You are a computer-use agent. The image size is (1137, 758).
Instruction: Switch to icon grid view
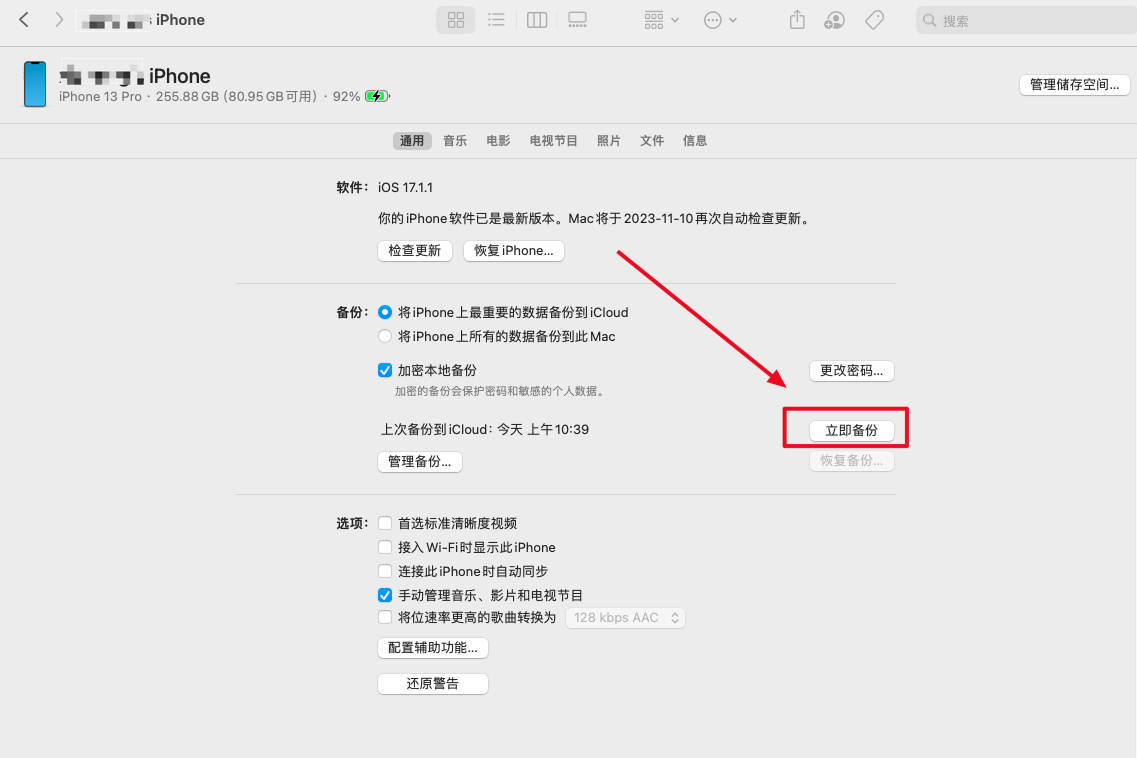455,20
